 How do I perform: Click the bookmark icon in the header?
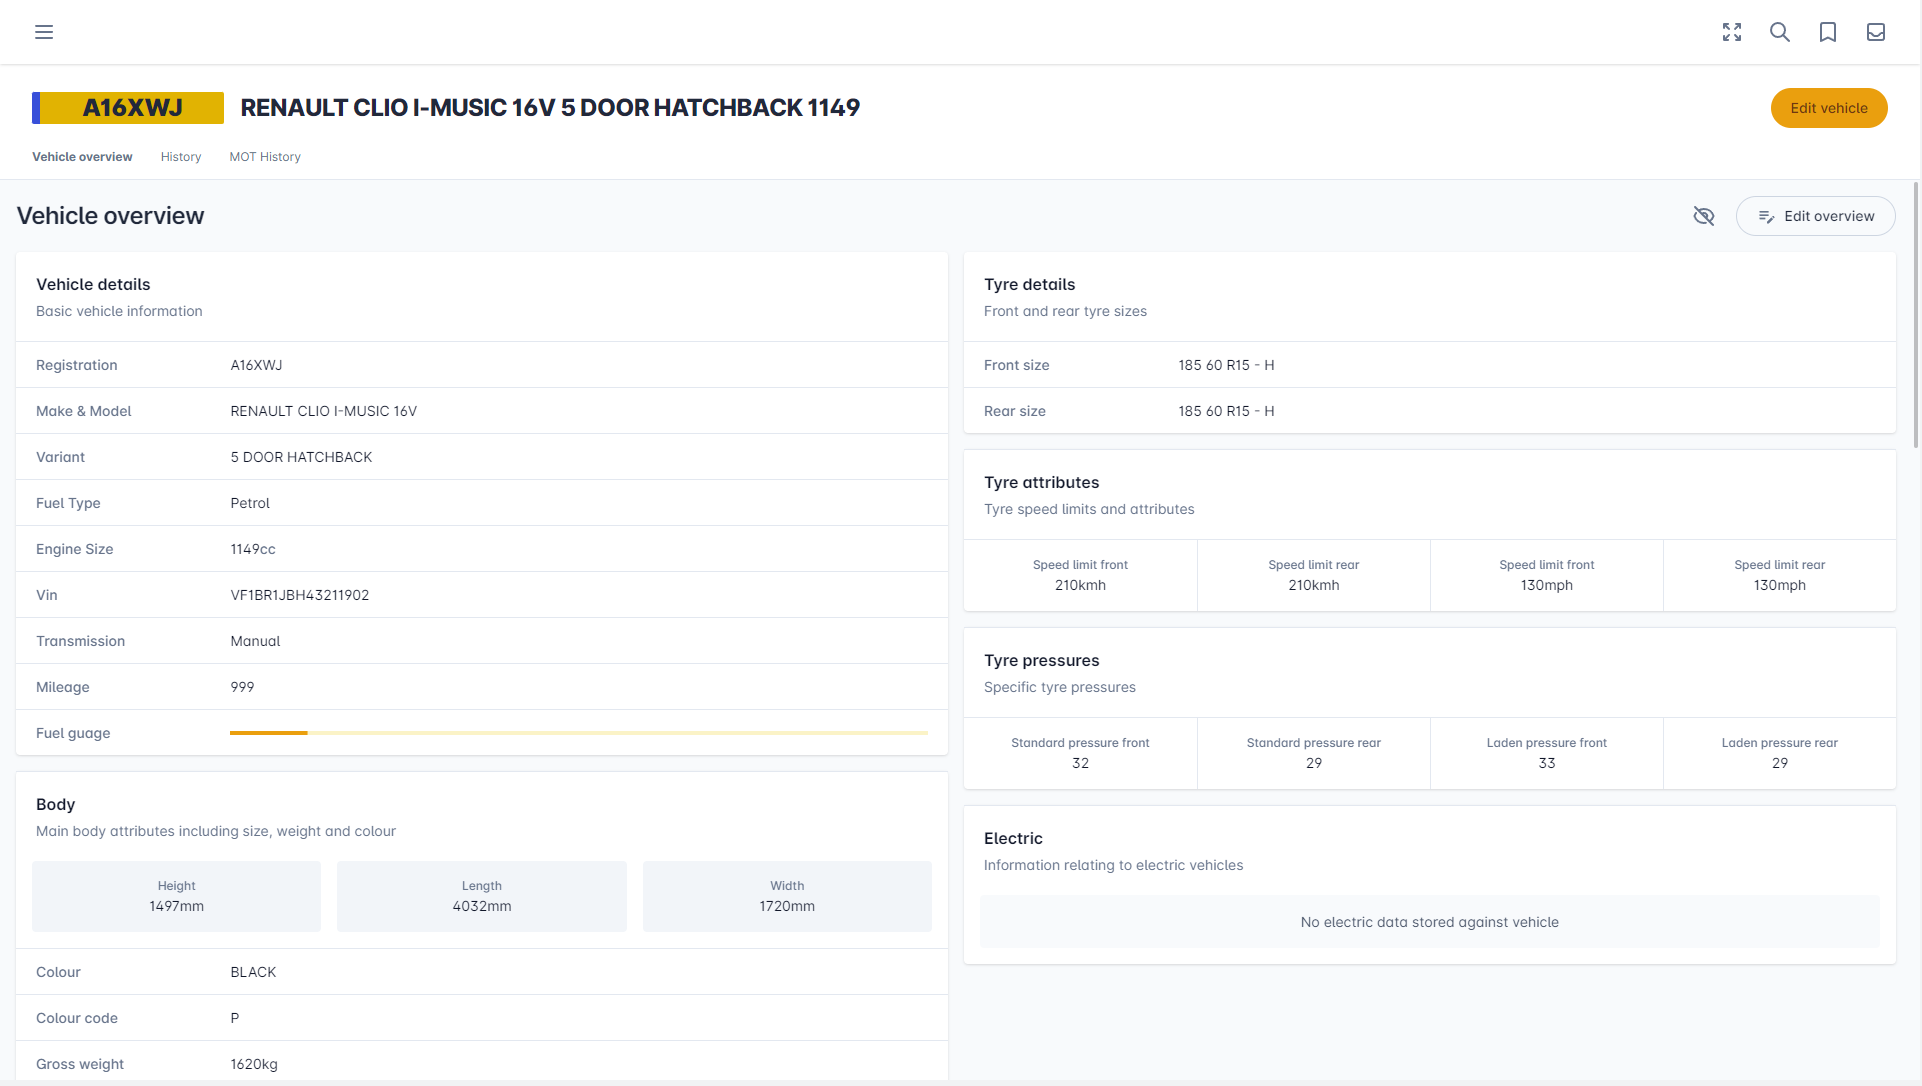click(1828, 31)
